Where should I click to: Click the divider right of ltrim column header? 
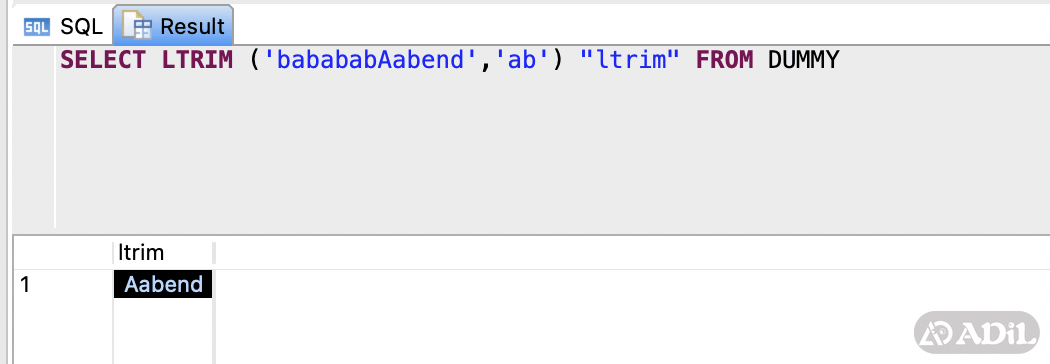tap(214, 253)
